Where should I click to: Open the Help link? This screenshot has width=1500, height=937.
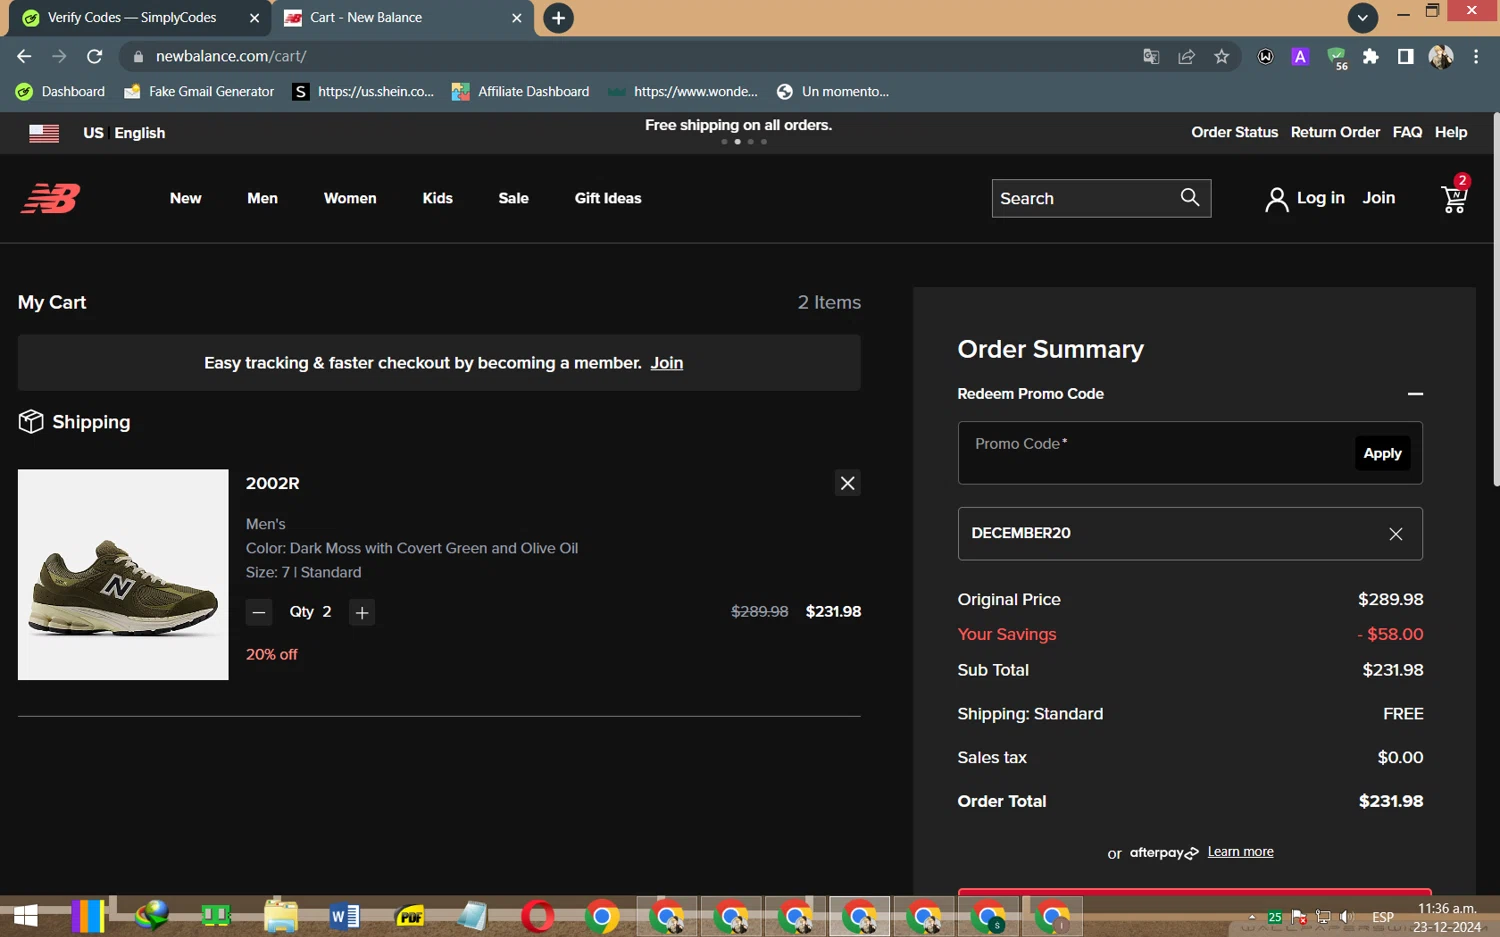click(x=1451, y=132)
